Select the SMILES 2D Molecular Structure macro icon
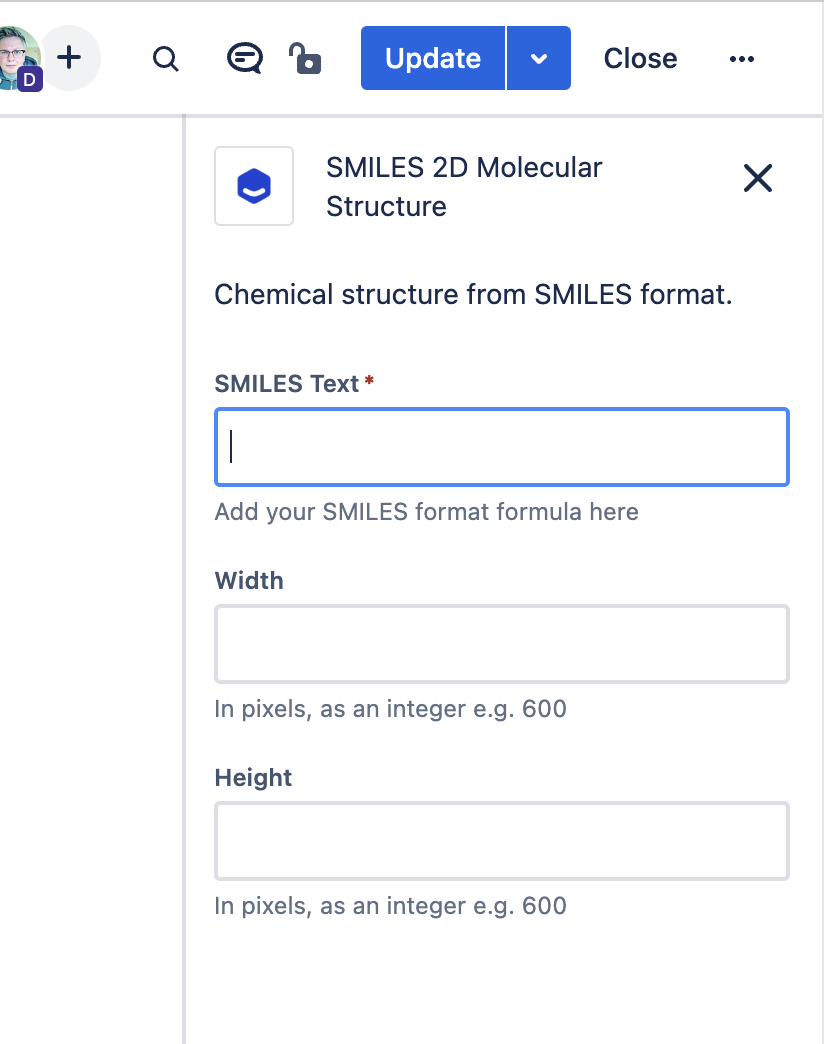 pyautogui.click(x=254, y=186)
